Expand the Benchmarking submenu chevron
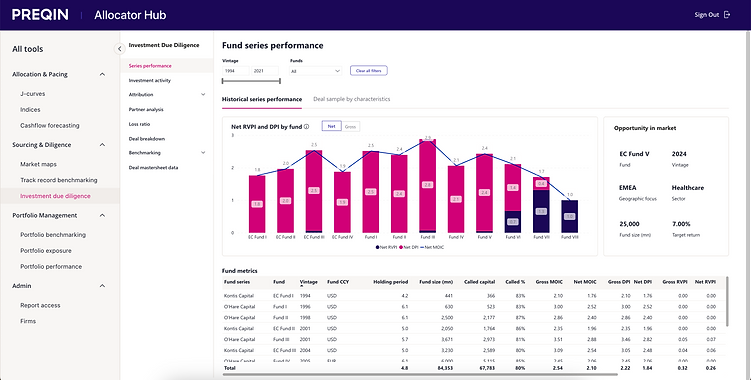Image resolution: width=751 pixels, height=380 pixels. point(203,153)
